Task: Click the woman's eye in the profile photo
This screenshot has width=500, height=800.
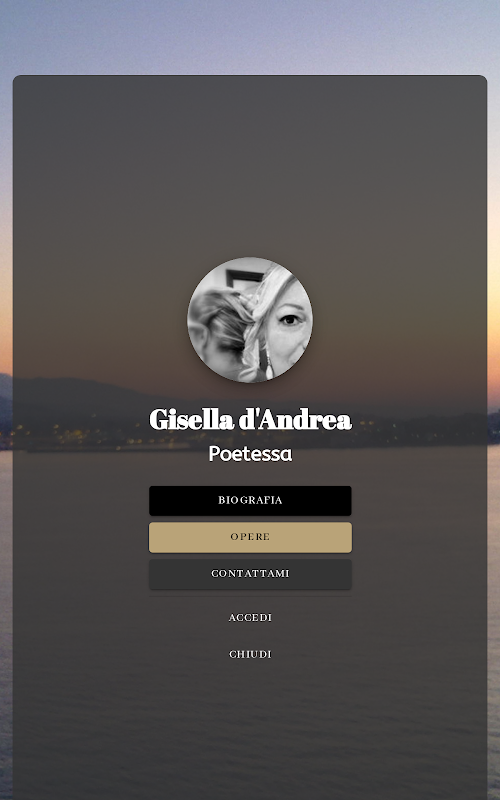Action: click(x=290, y=320)
